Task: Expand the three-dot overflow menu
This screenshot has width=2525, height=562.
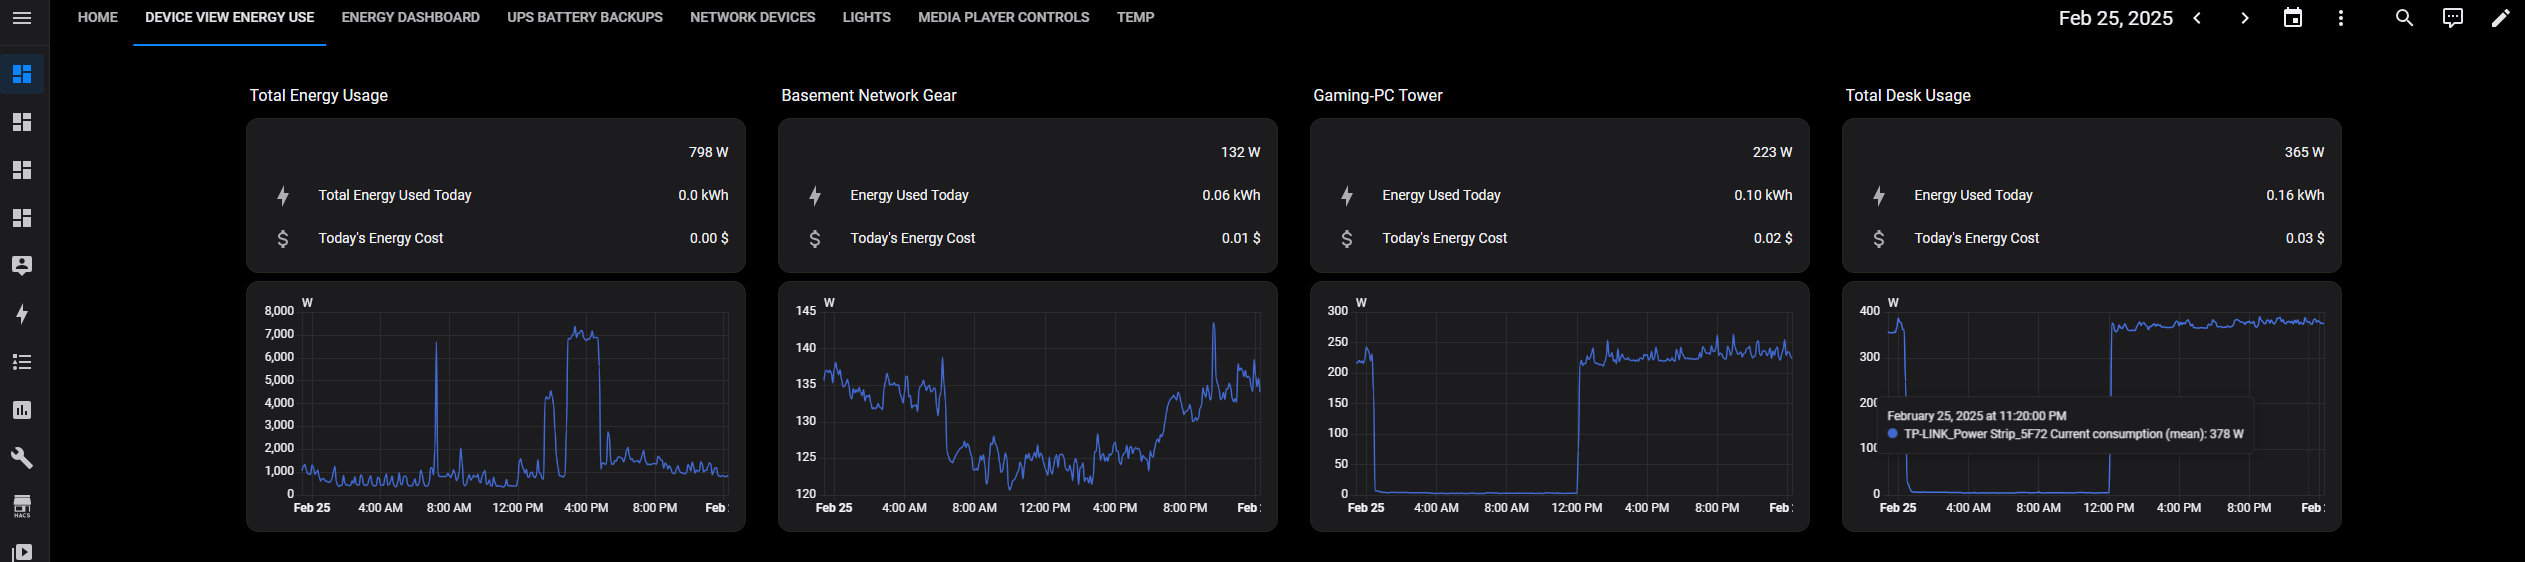Action: 2341,18
